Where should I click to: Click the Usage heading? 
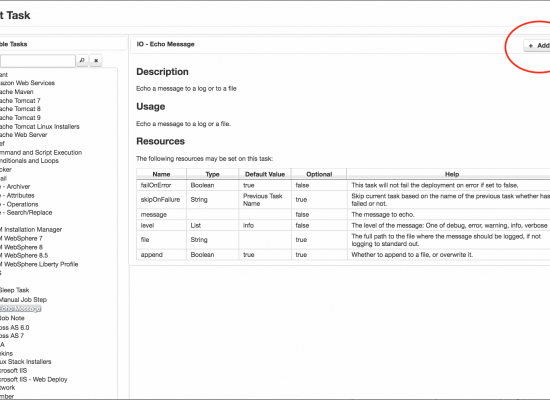[150, 106]
